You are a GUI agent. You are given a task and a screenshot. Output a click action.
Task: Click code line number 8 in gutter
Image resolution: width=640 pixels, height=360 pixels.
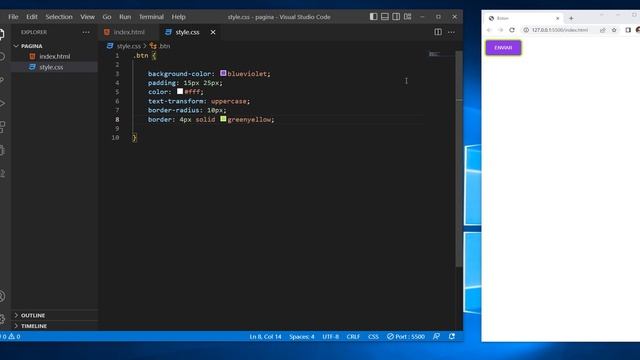point(117,119)
